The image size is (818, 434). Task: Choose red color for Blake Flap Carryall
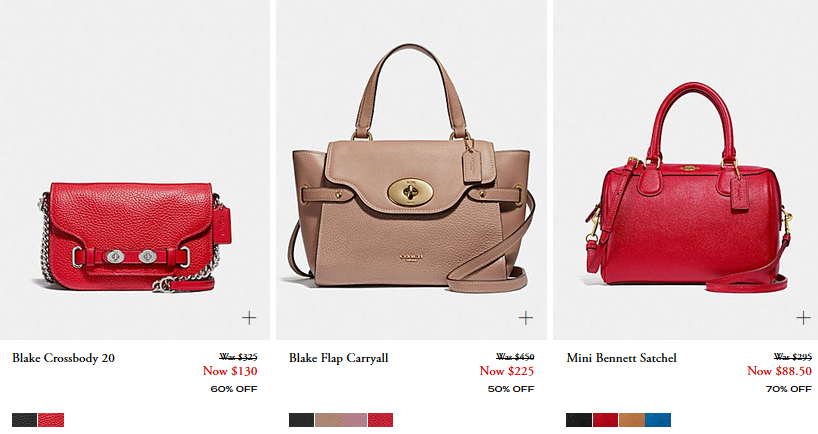tap(380, 420)
